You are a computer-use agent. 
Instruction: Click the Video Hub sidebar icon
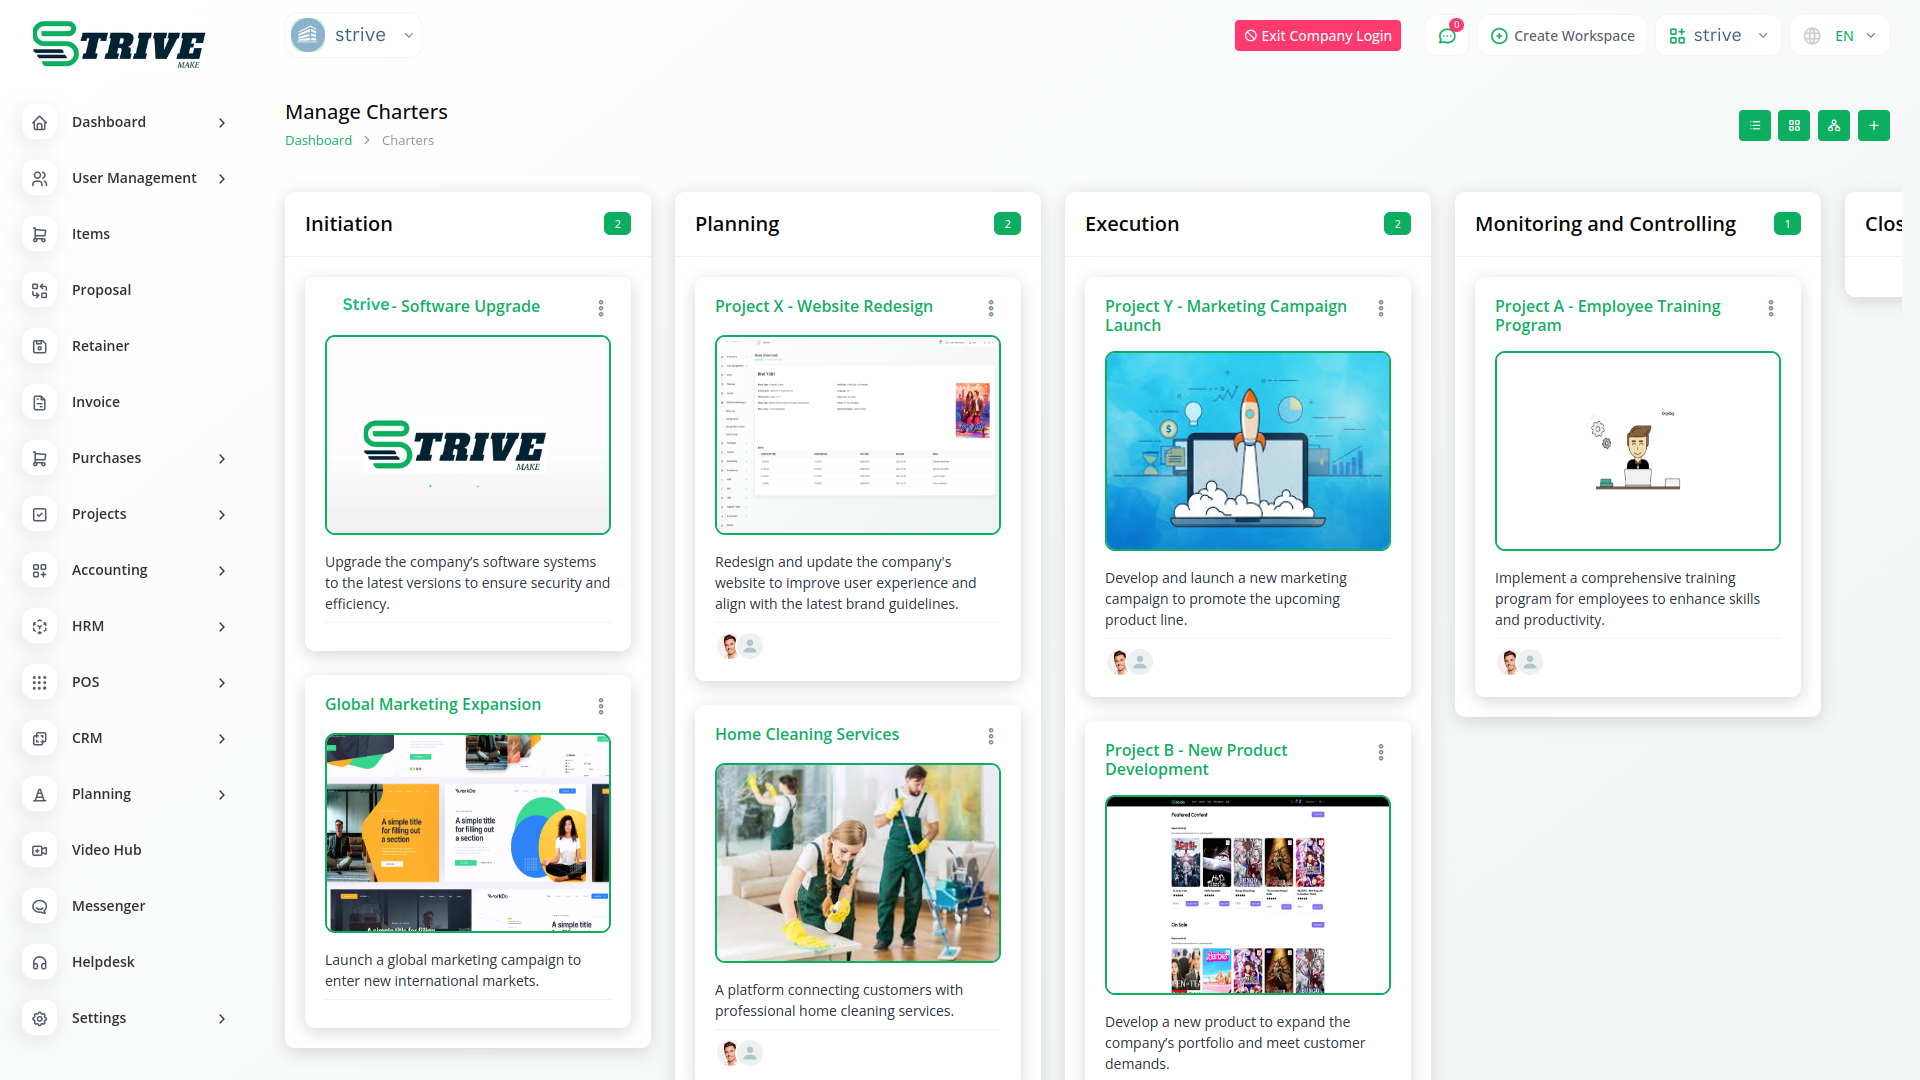40,850
